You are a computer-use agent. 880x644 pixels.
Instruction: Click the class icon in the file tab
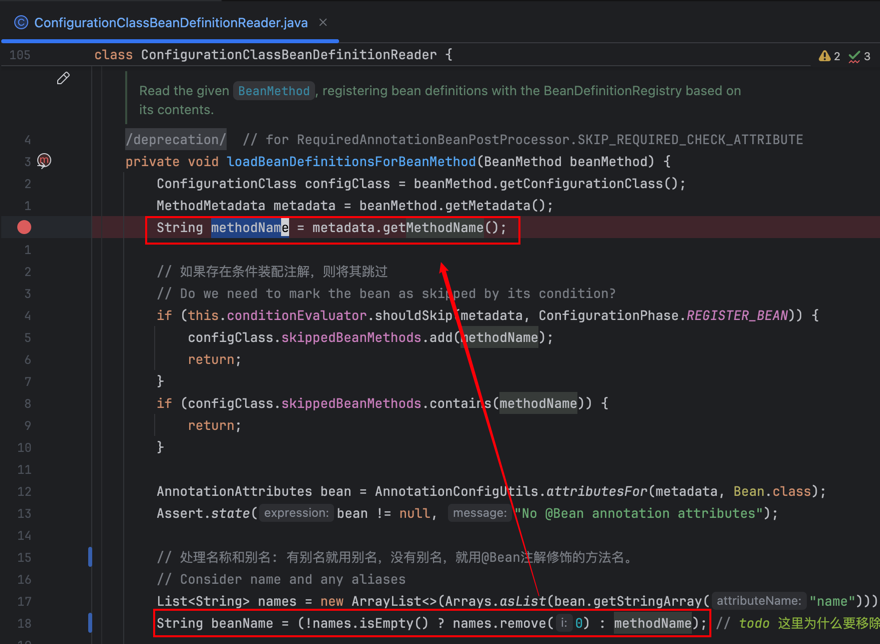[x=20, y=22]
